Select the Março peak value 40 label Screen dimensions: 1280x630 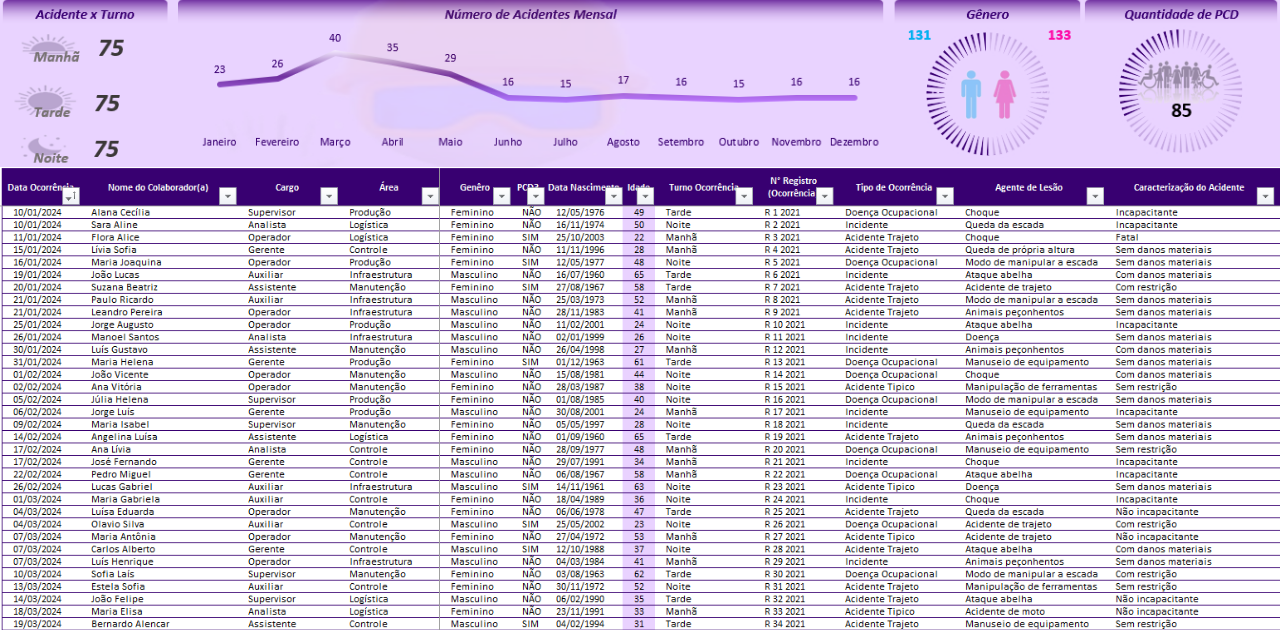pyautogui.click(x=335, y=38)
